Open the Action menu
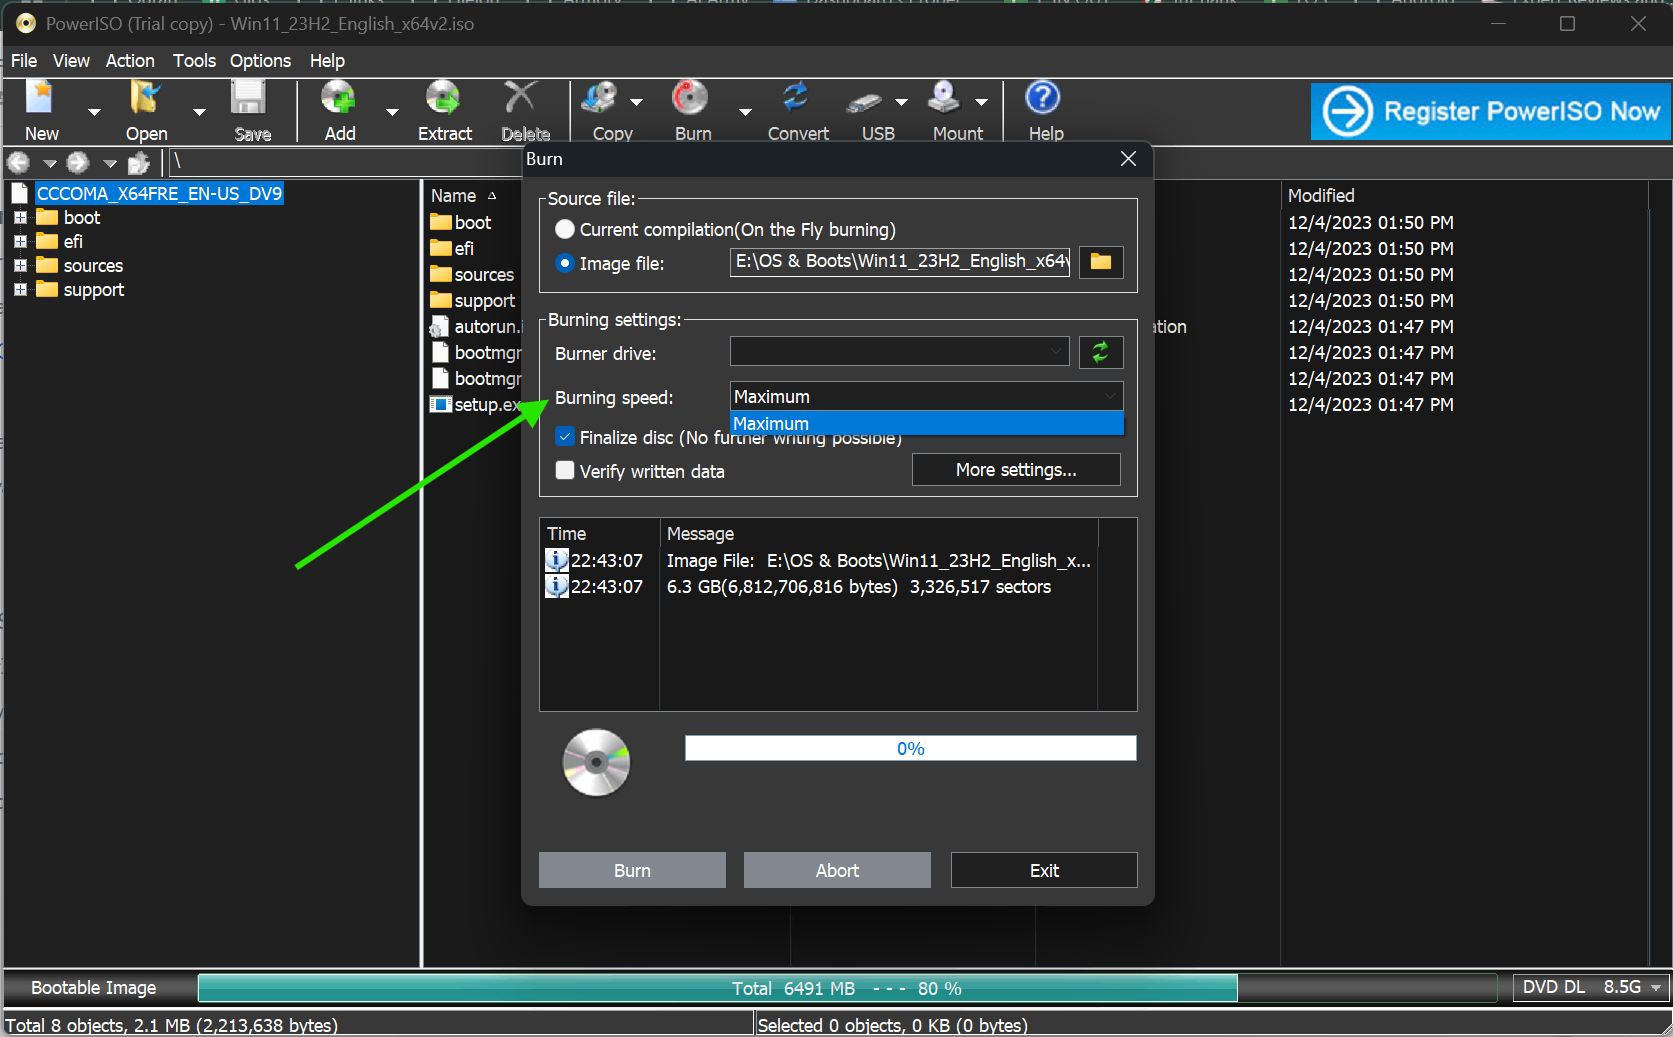 click(x=130, y=61)
